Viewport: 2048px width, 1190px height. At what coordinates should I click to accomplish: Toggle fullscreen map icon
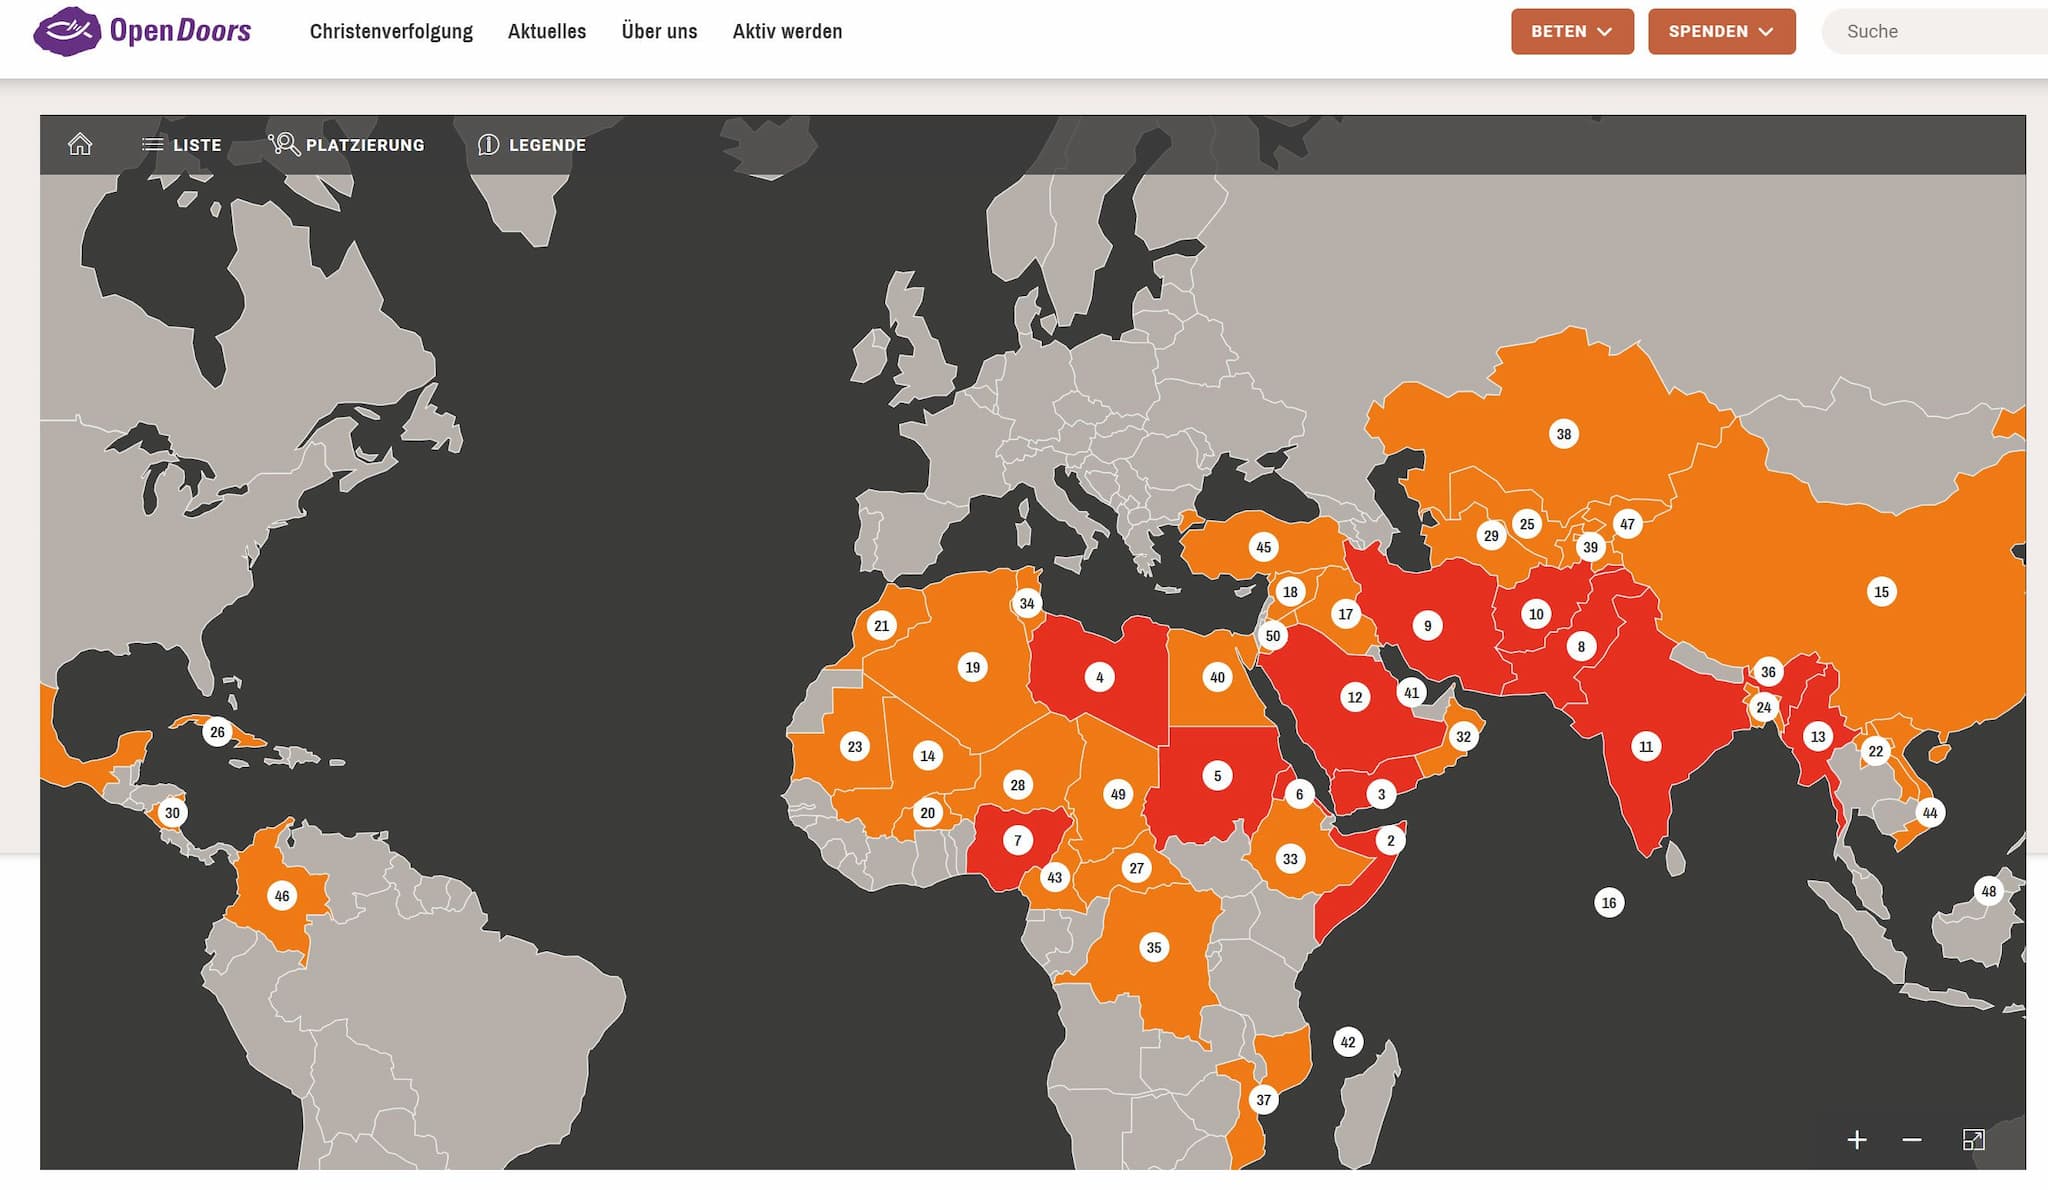[1973, 1140]
